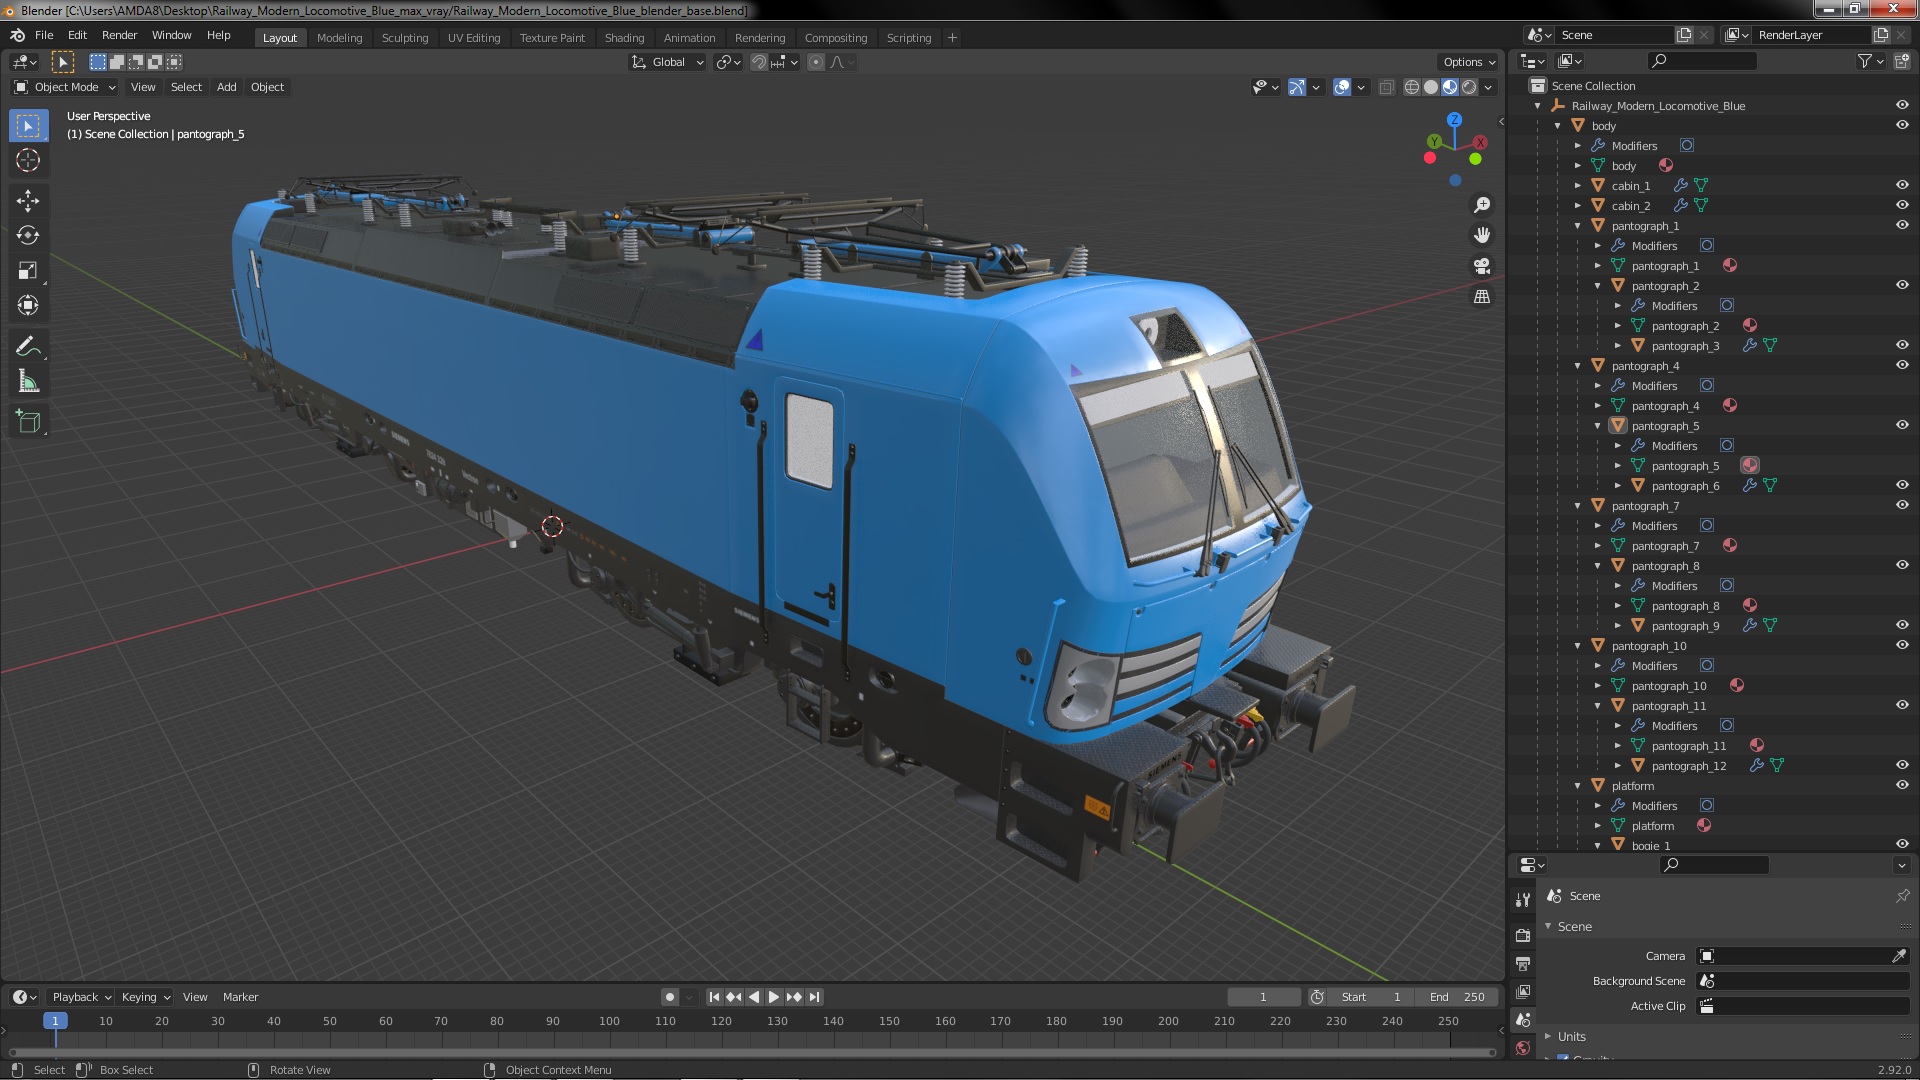The image size is (1920, 1080).
Task: Switch to orthographic view grid icon
Action: click(x=1482, y=297)
